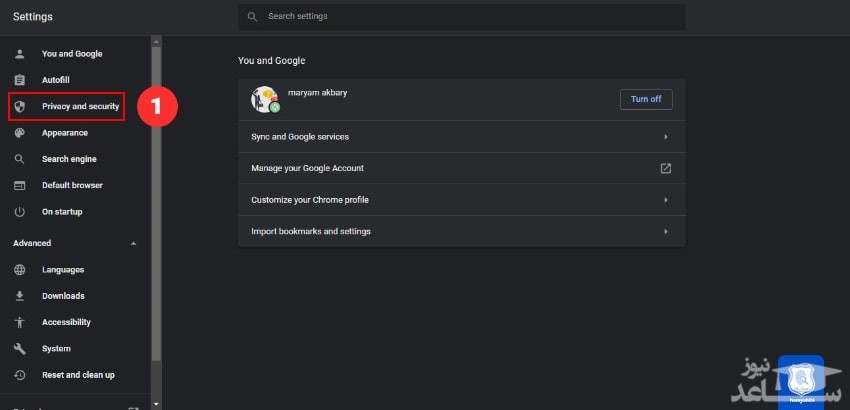Click the System wrench icon
This screenshot has width=850, height=410.
19,349
